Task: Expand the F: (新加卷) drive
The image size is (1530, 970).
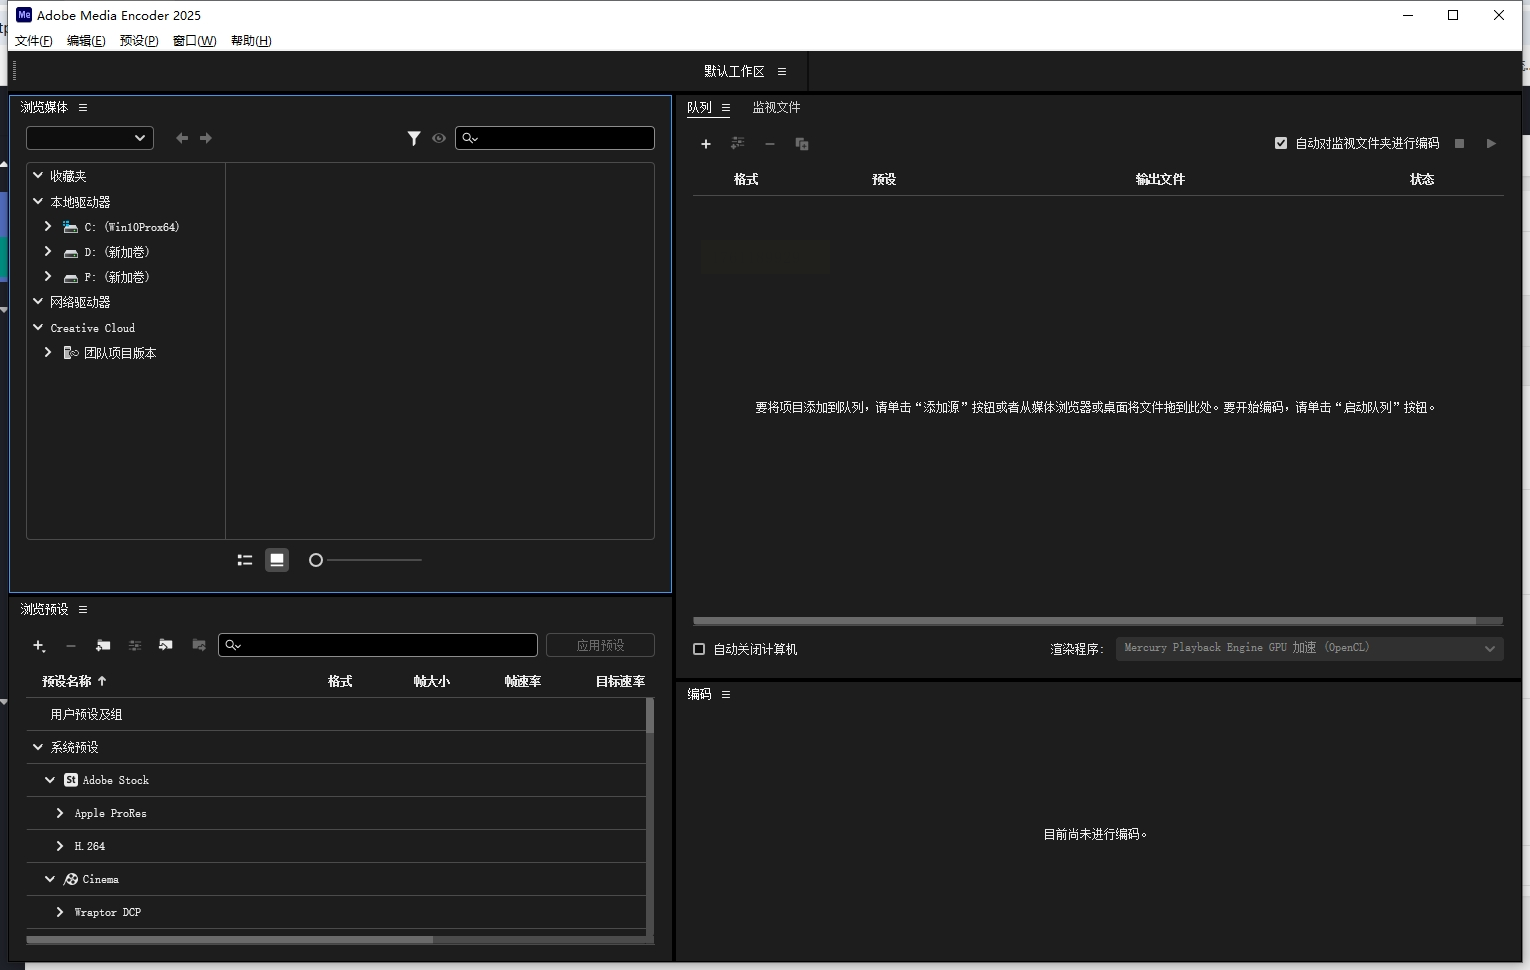Action: click(x=48, y=276)
